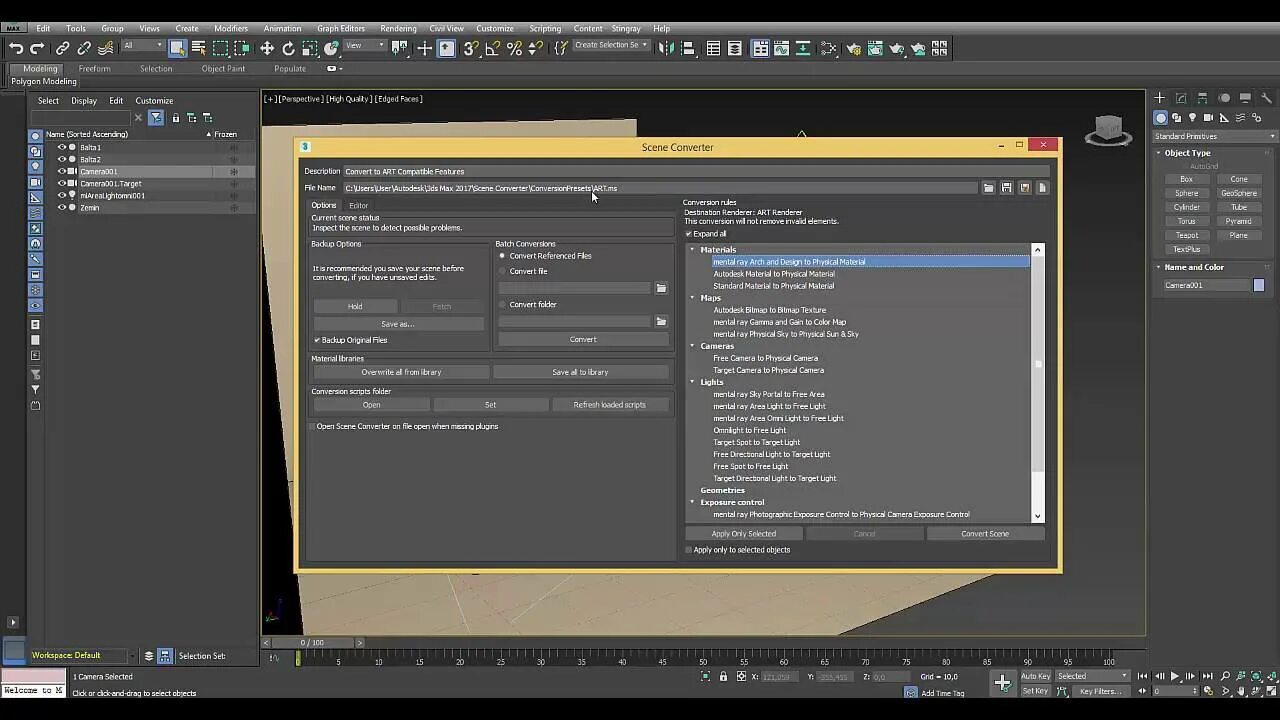This screenshot has width=1280, height=720.
Task: Select the Convert folder radio button
Action: coord(503,304)
